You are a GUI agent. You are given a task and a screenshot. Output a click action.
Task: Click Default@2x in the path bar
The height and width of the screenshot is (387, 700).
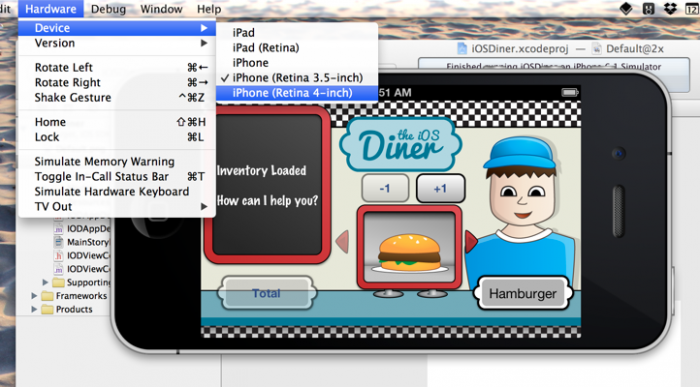635,49
